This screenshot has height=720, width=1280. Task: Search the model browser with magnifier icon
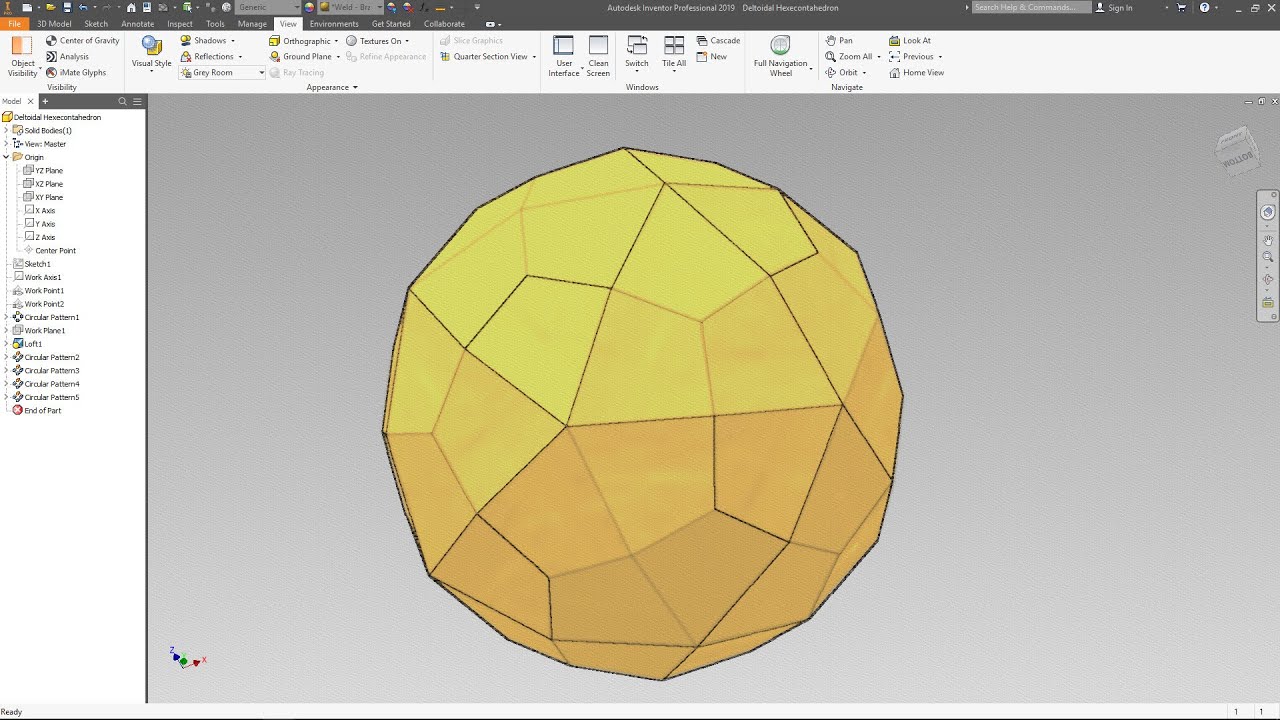(123, 102)
